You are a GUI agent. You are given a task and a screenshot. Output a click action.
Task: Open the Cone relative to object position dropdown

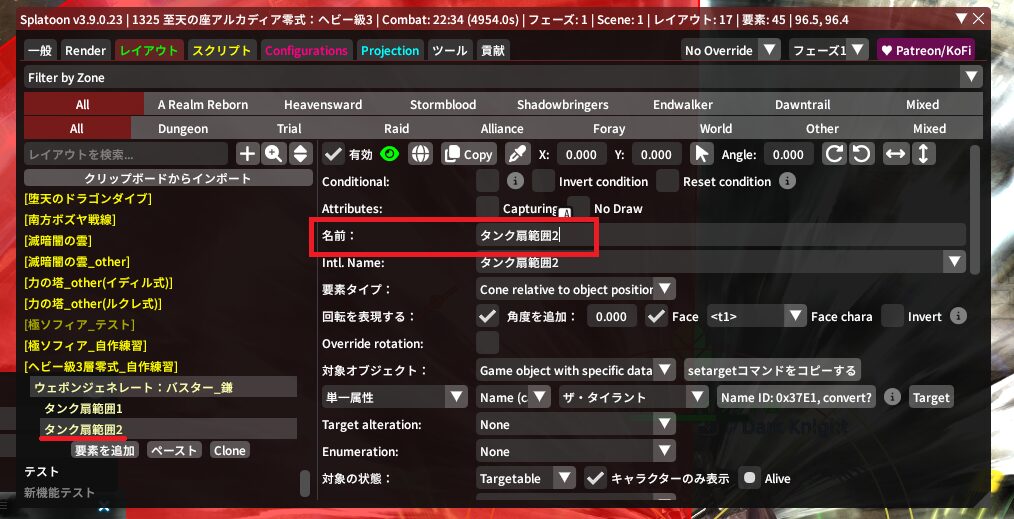(576, 289)
